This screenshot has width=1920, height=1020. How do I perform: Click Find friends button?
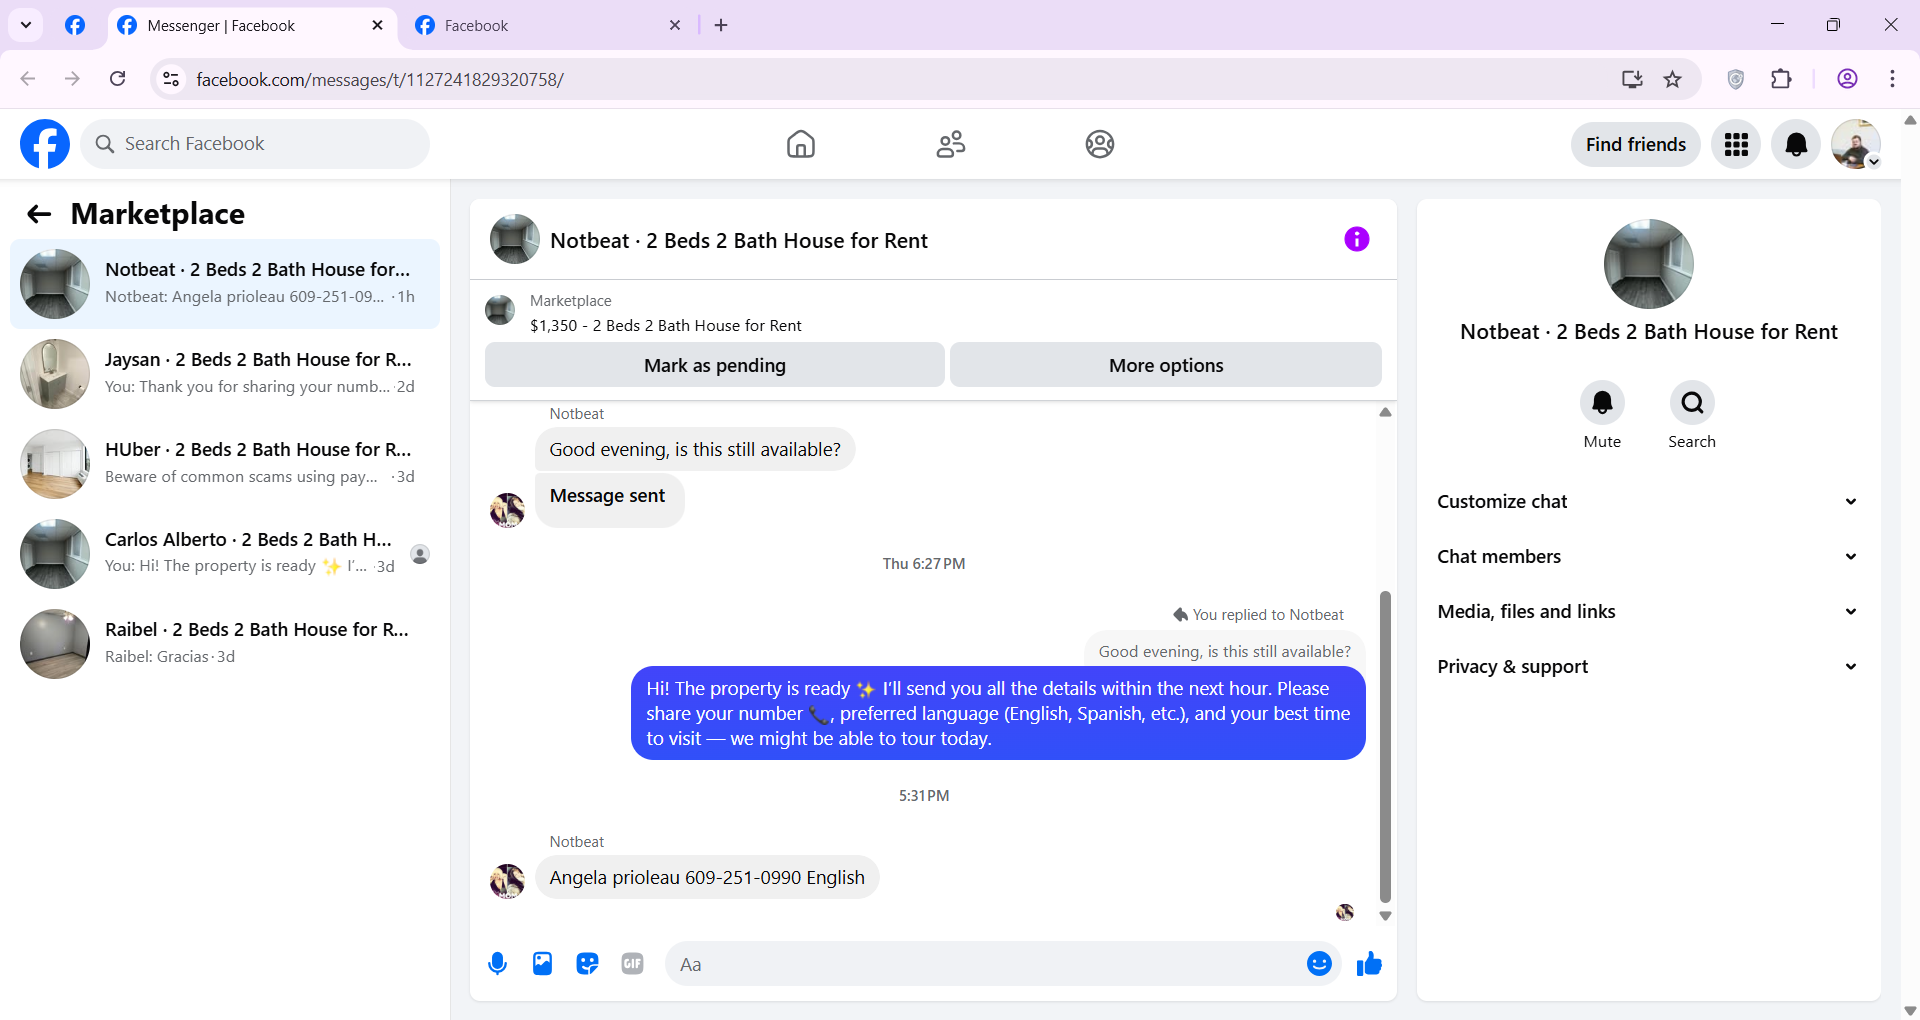coord(1636,144)
